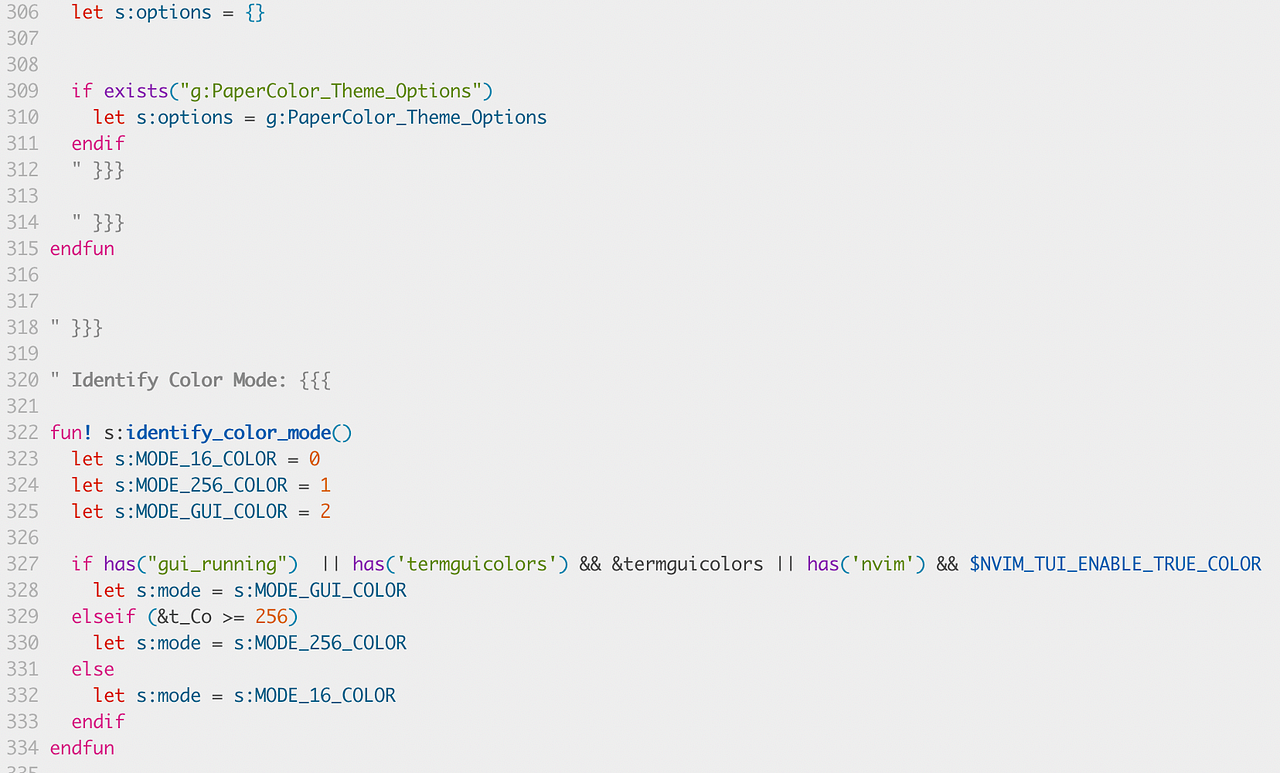Viewport: 1280px width, 773px height.
Task: Click the empty dictionary {} on line 306
Action: click(254, 12)
